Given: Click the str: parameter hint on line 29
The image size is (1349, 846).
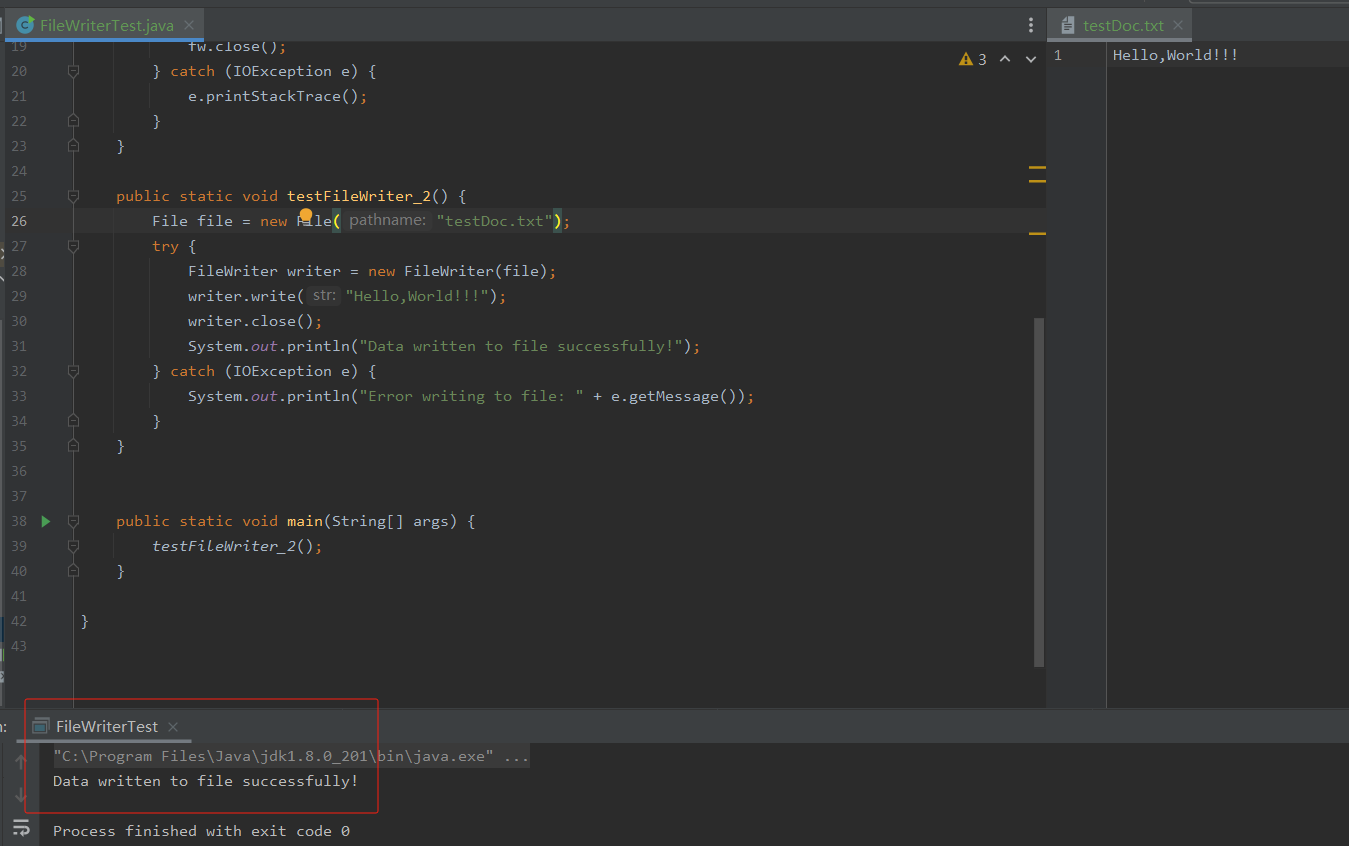Looking at the screenshot, I should 323,296.
